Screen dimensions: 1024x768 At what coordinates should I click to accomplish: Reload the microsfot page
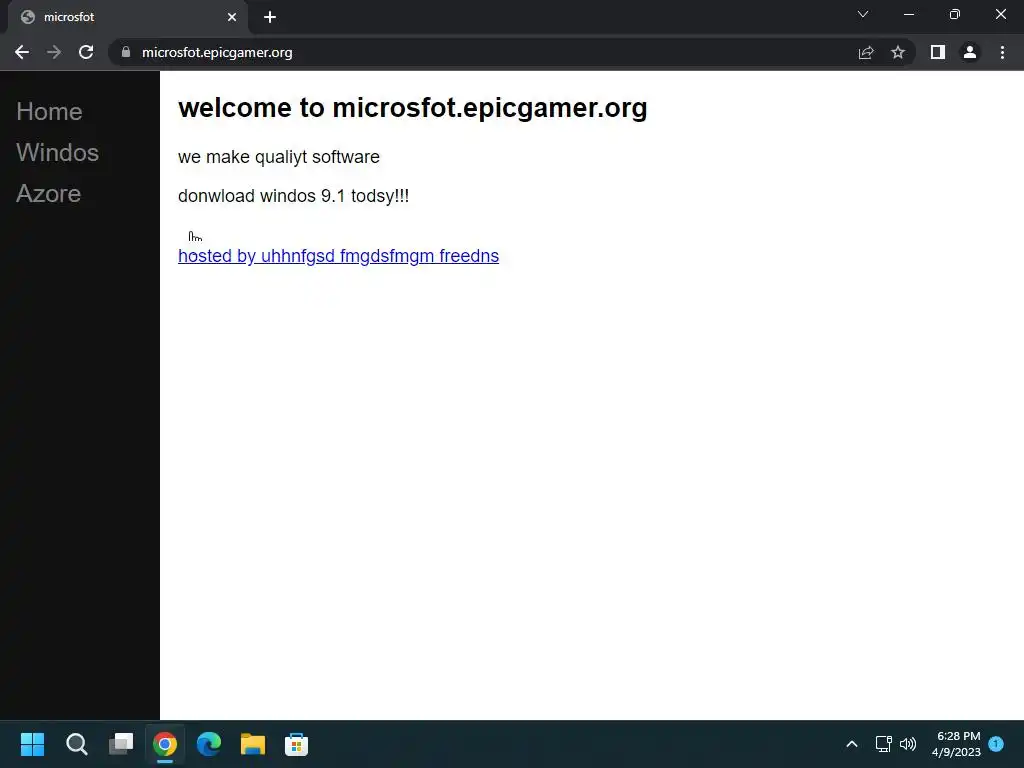pos(86,52)
